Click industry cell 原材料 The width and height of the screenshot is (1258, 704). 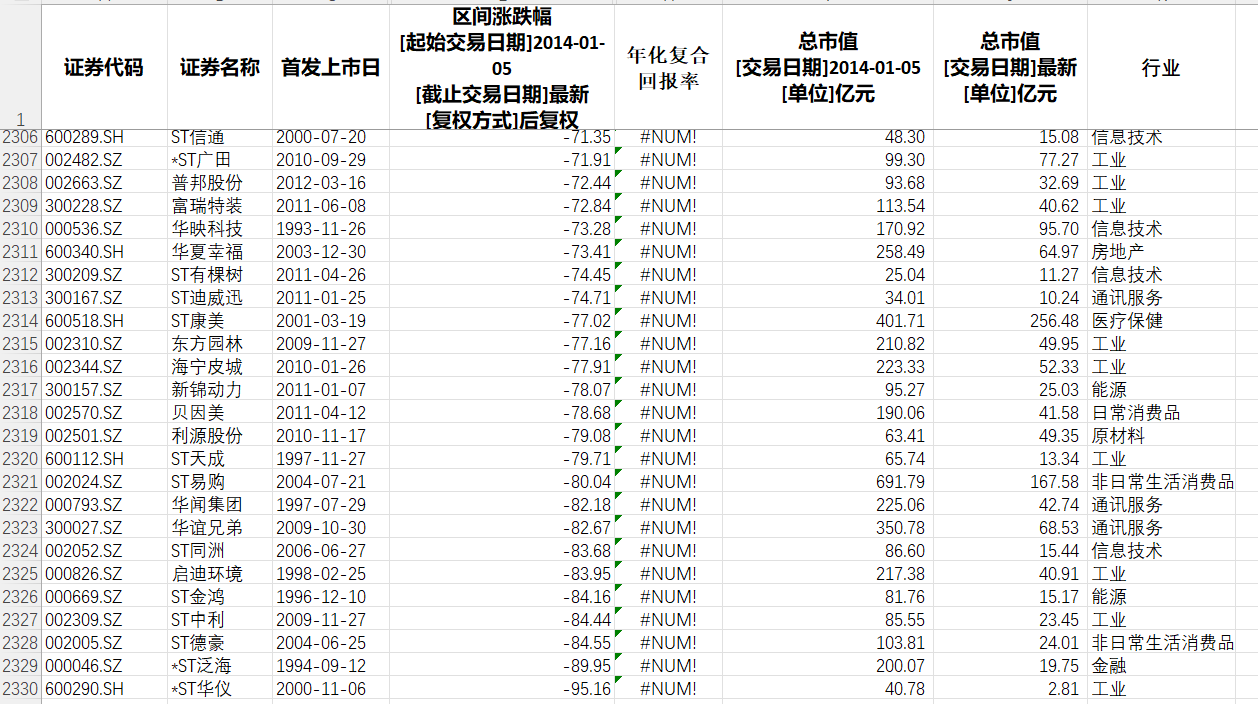[1117, 436]
